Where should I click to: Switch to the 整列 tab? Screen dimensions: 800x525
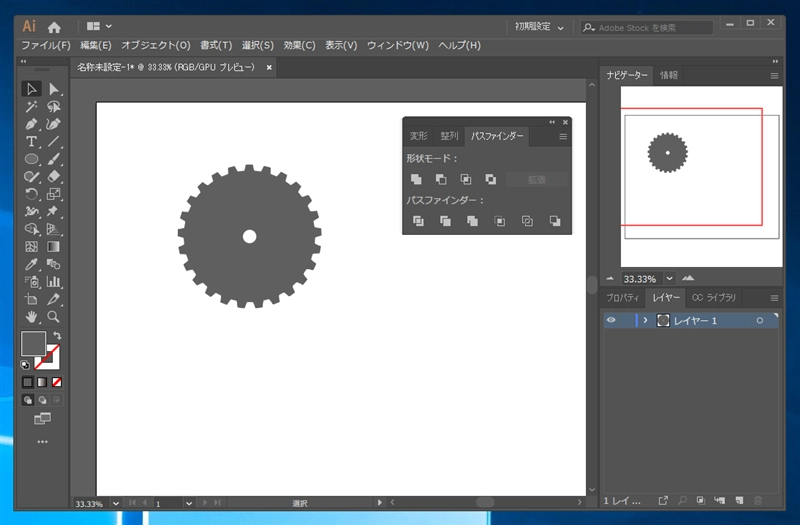click(449, 136)
